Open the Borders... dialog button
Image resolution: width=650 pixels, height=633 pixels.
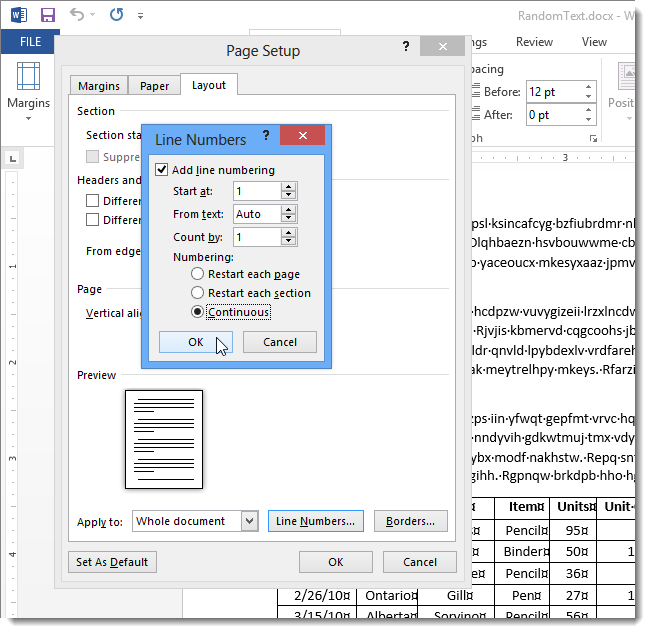click(410, 521)
